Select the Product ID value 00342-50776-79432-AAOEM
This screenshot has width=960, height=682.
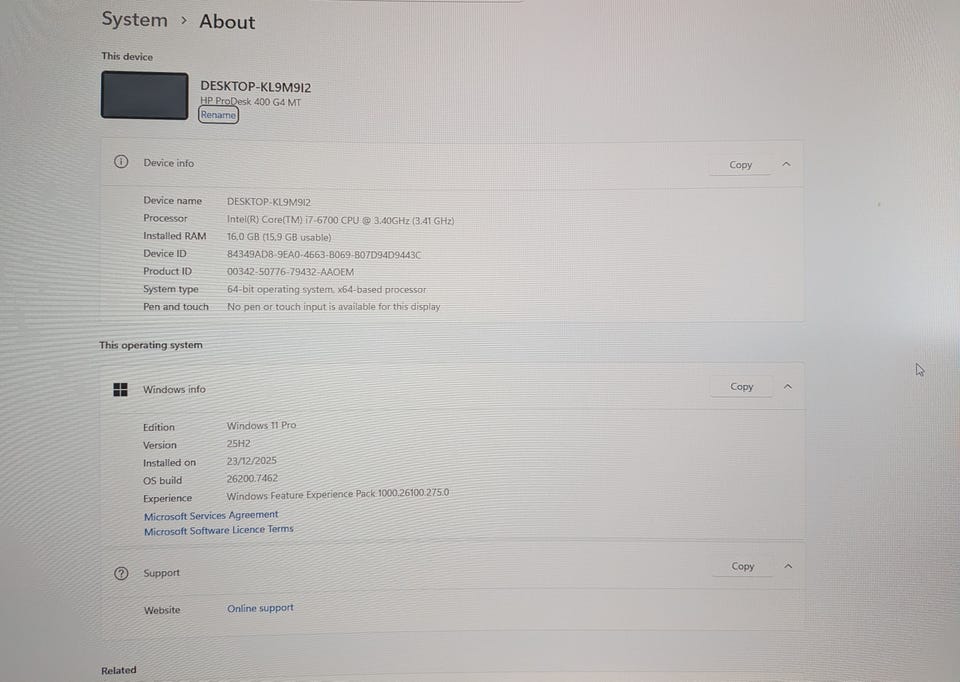pos(290,272)
